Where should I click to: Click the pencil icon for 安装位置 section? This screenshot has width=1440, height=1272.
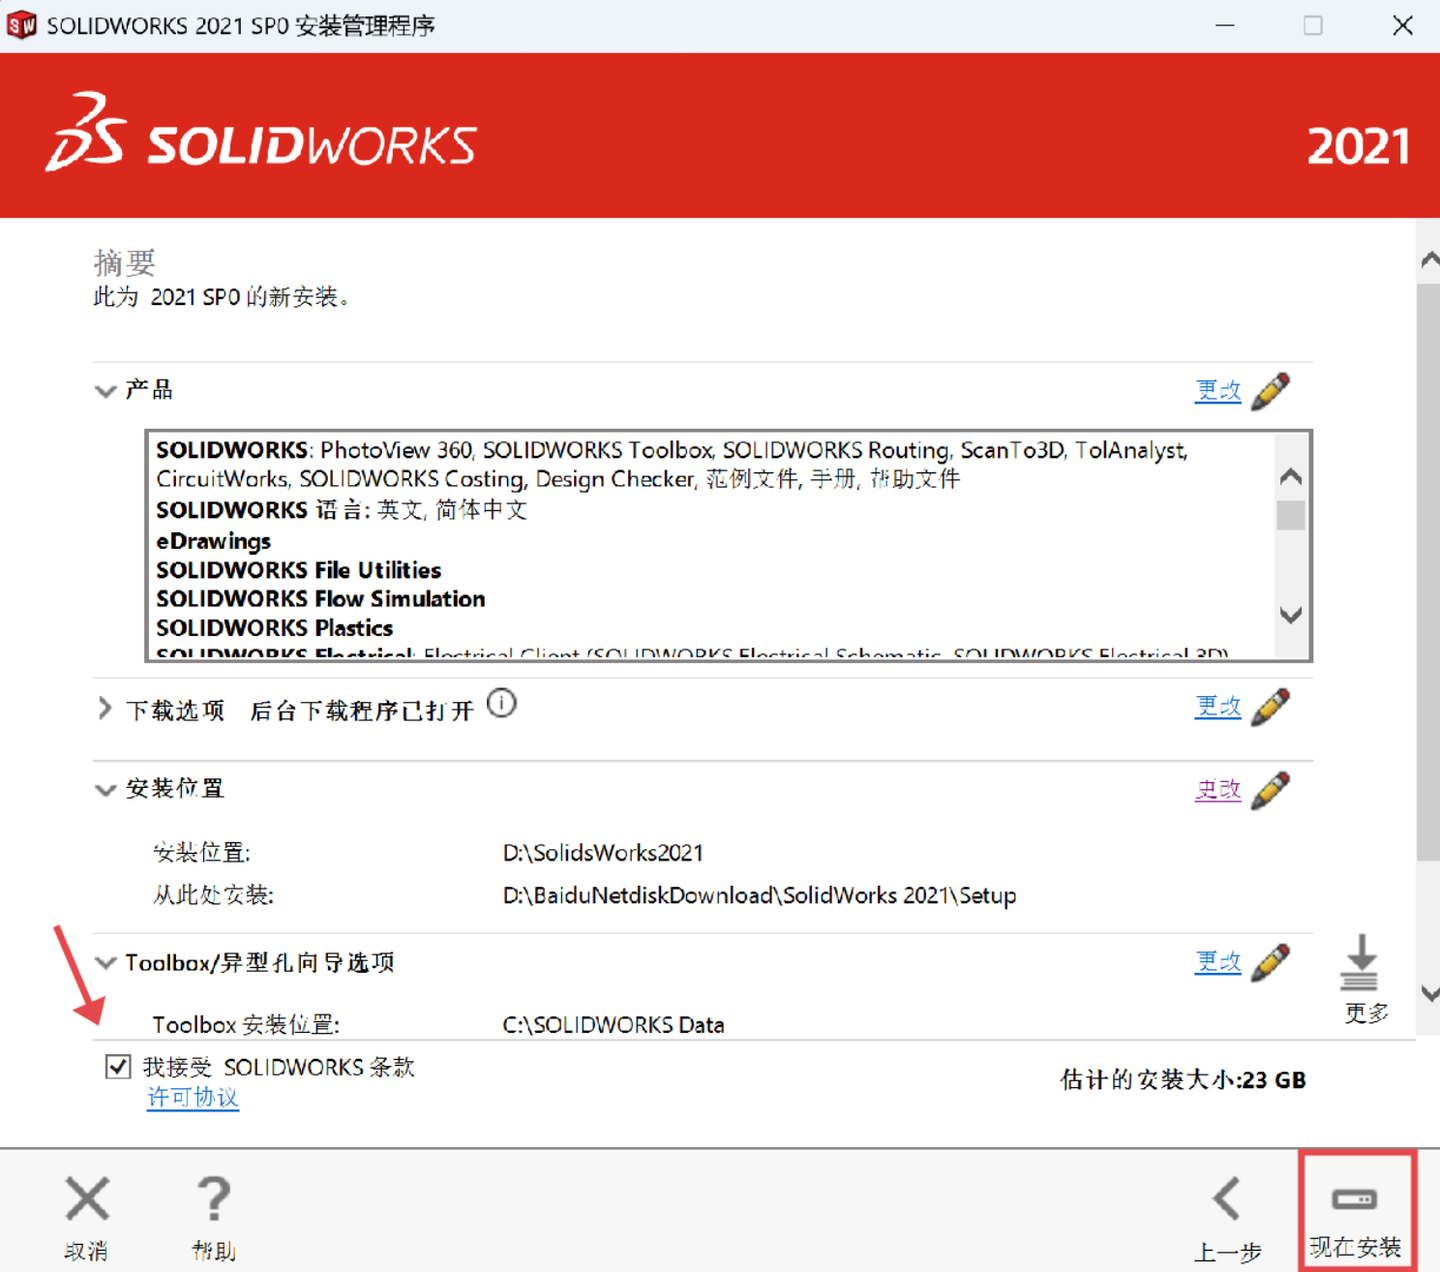click(x=1272, y=789)
